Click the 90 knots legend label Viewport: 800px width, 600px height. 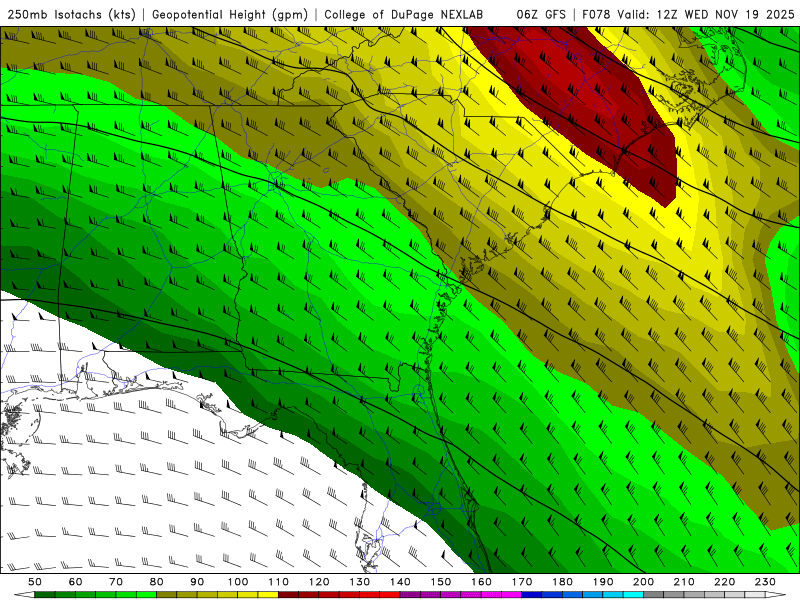point(197,582)
